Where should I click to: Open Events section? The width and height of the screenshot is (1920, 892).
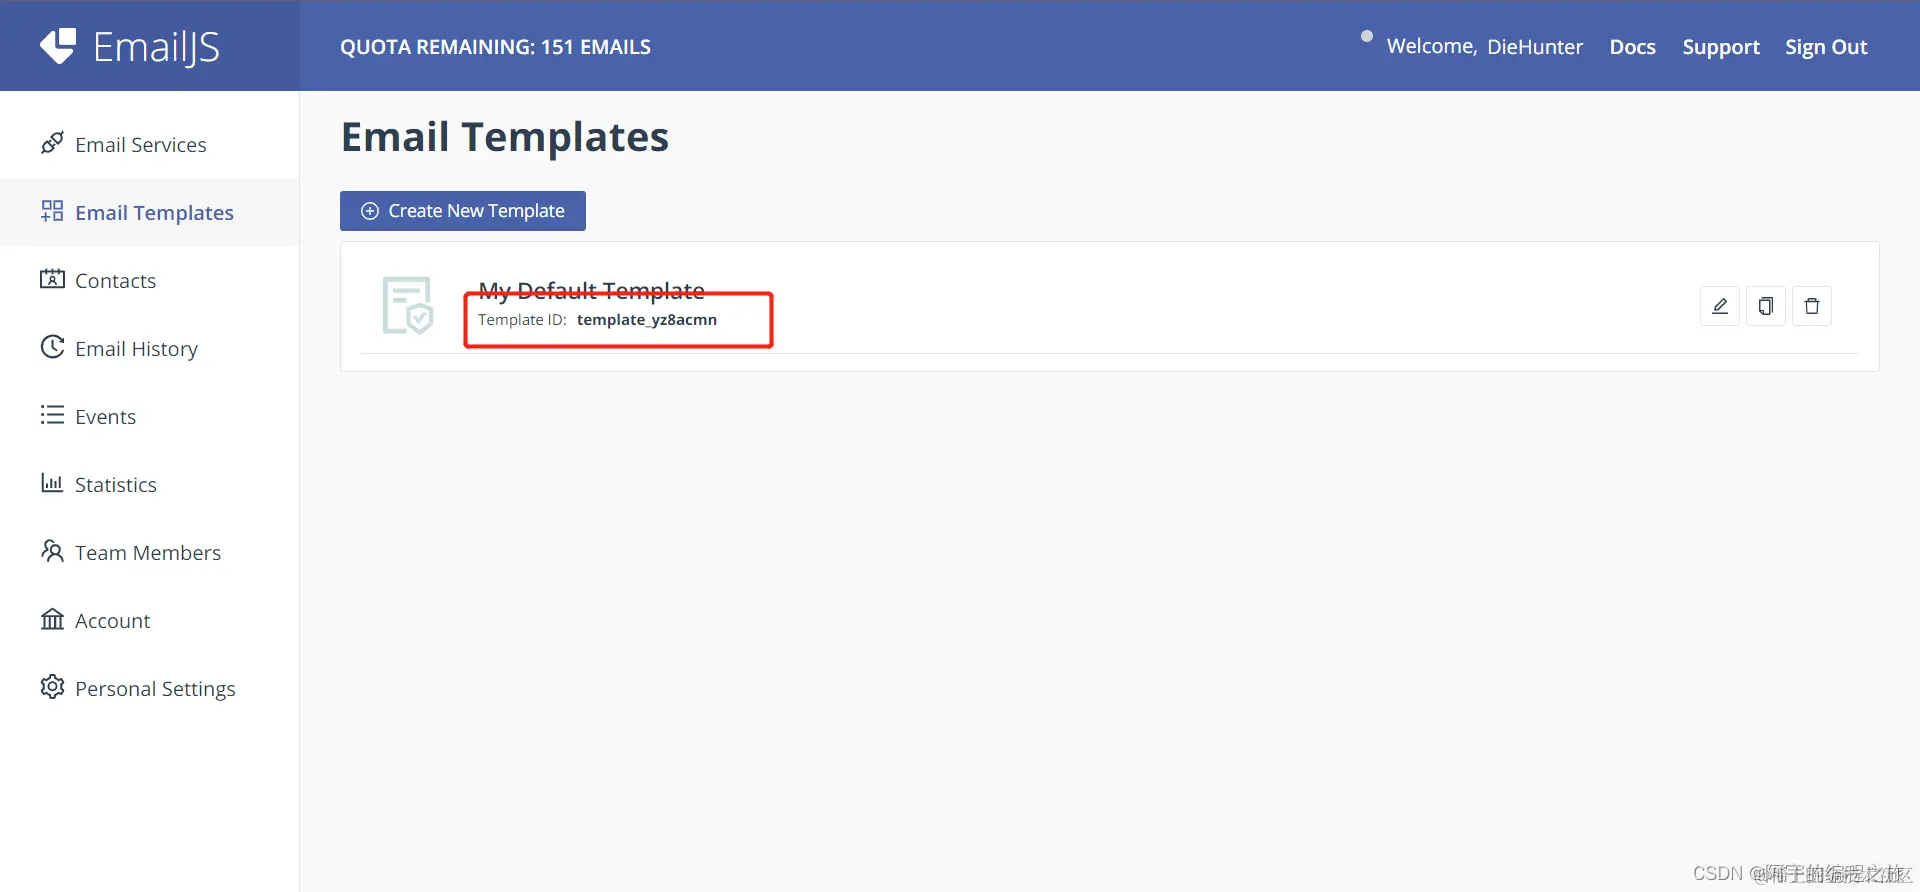tap(149, 417)
